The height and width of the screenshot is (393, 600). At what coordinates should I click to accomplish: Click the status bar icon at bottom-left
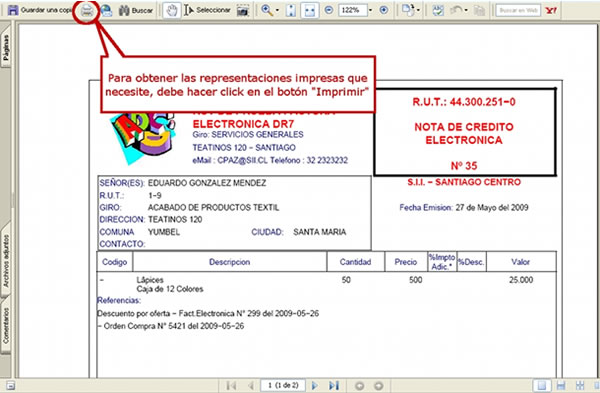(x=10, y=385)
